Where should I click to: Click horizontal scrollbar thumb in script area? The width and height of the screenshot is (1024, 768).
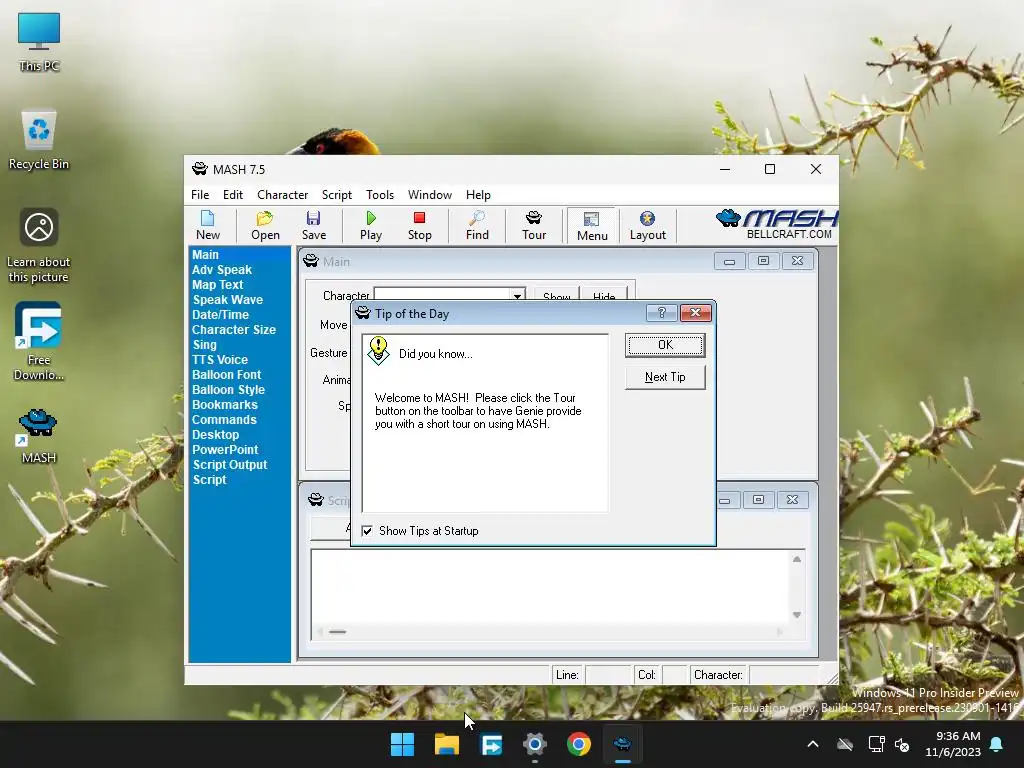337,632
